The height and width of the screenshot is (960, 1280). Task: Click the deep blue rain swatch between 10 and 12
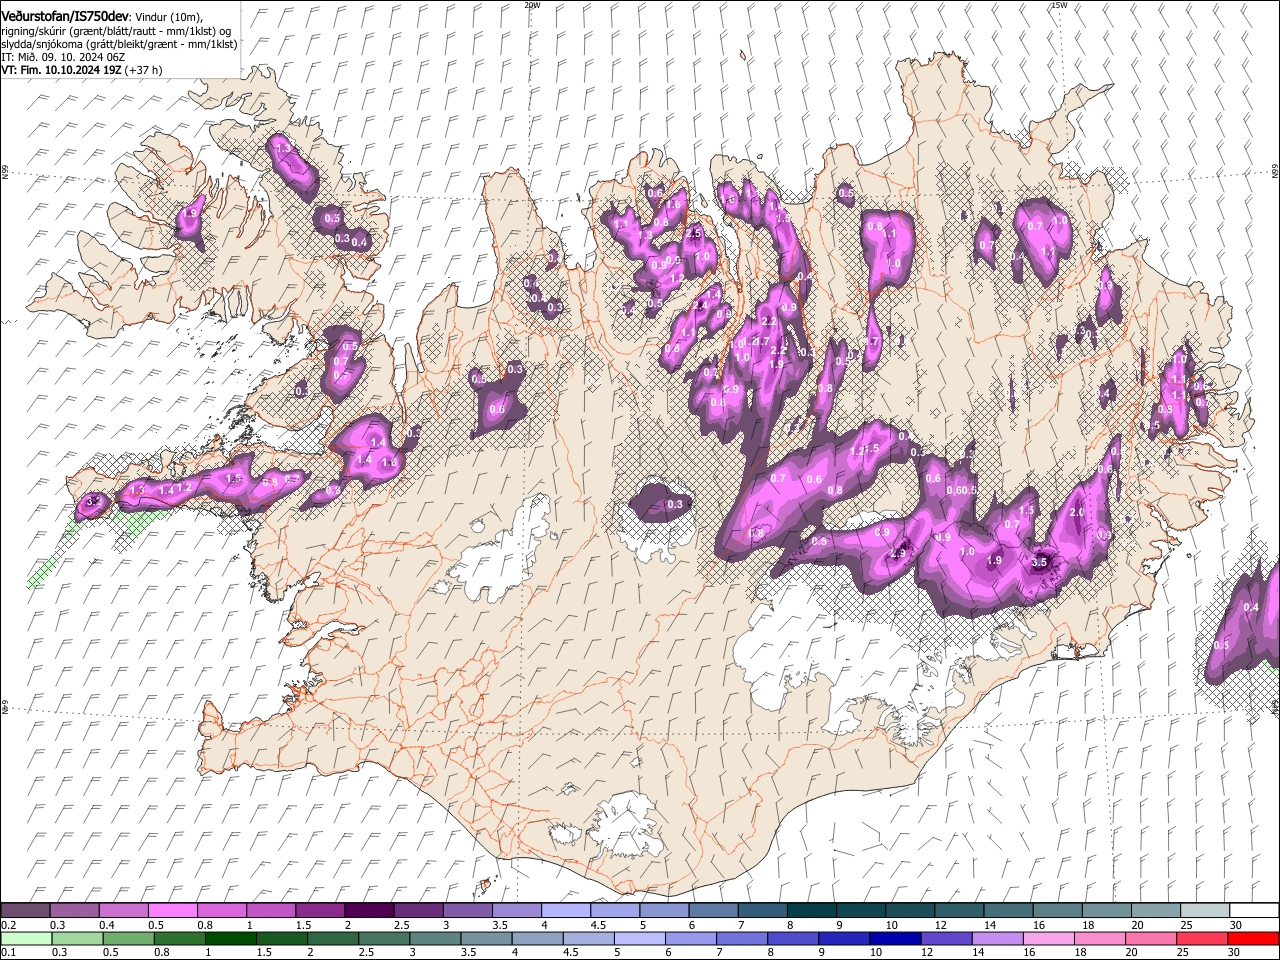click(x=893, y=938)
